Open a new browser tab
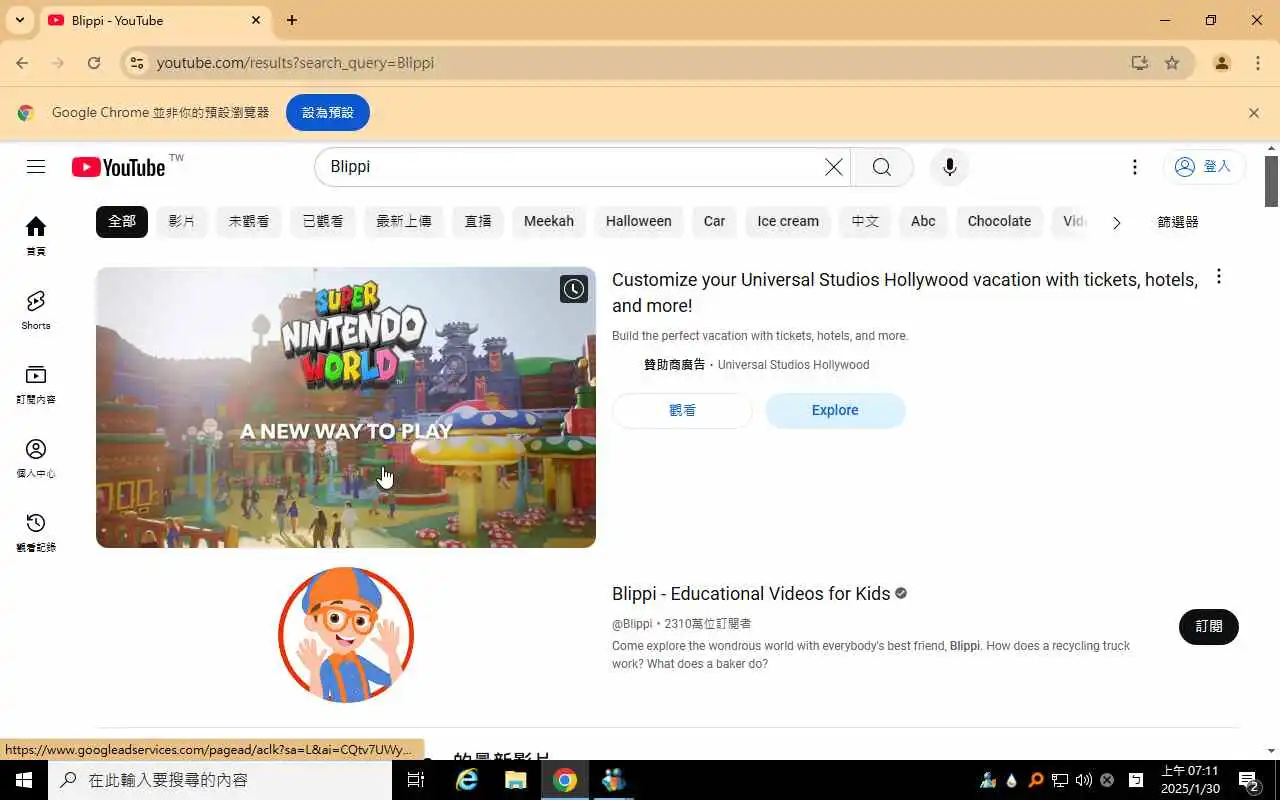 coord(292,20)
